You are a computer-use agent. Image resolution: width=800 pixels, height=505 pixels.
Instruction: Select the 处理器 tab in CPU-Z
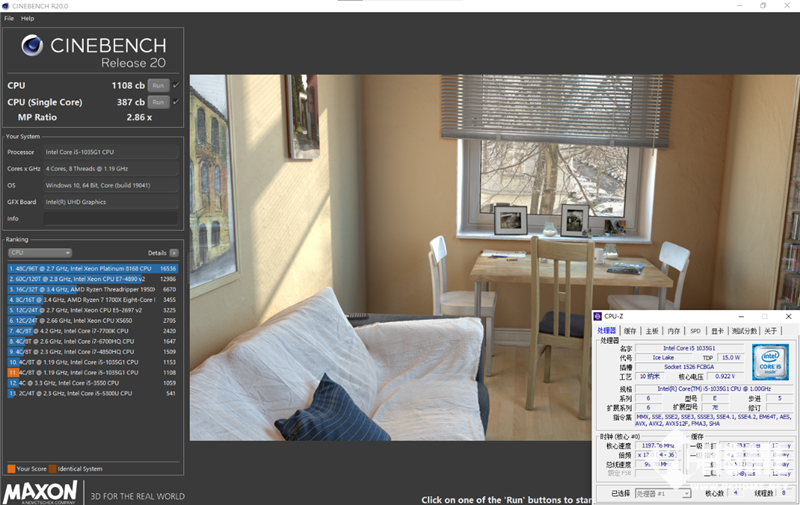pos(607,331)
